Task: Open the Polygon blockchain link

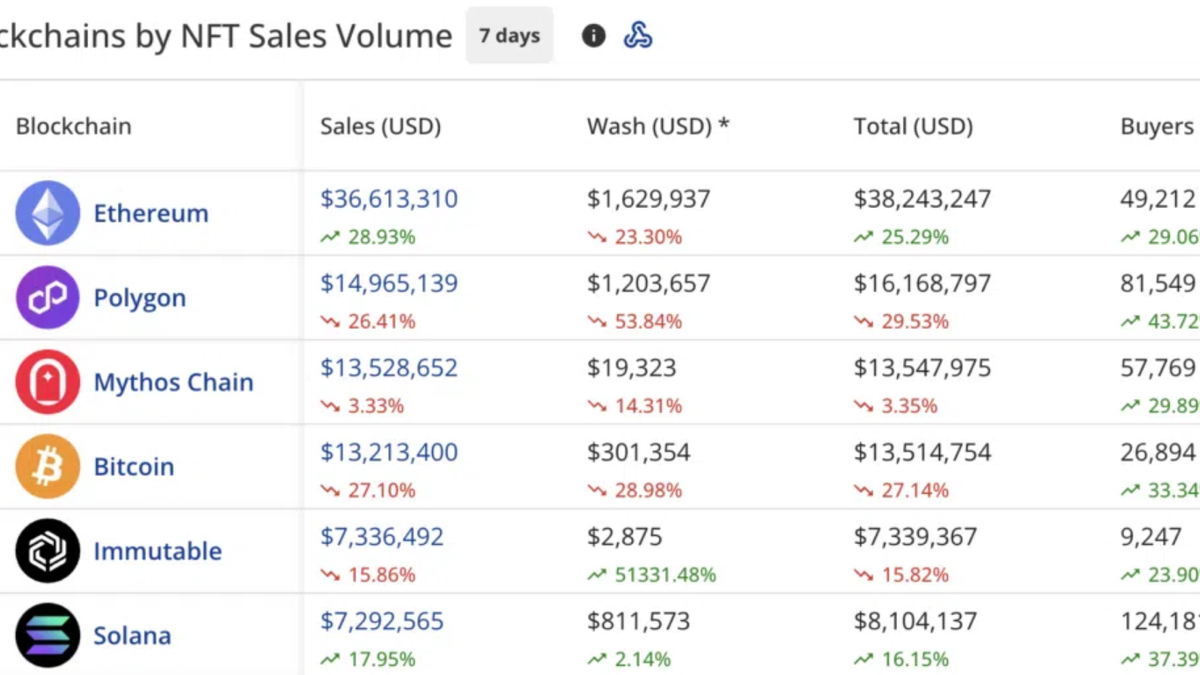Action: [140, 298]
